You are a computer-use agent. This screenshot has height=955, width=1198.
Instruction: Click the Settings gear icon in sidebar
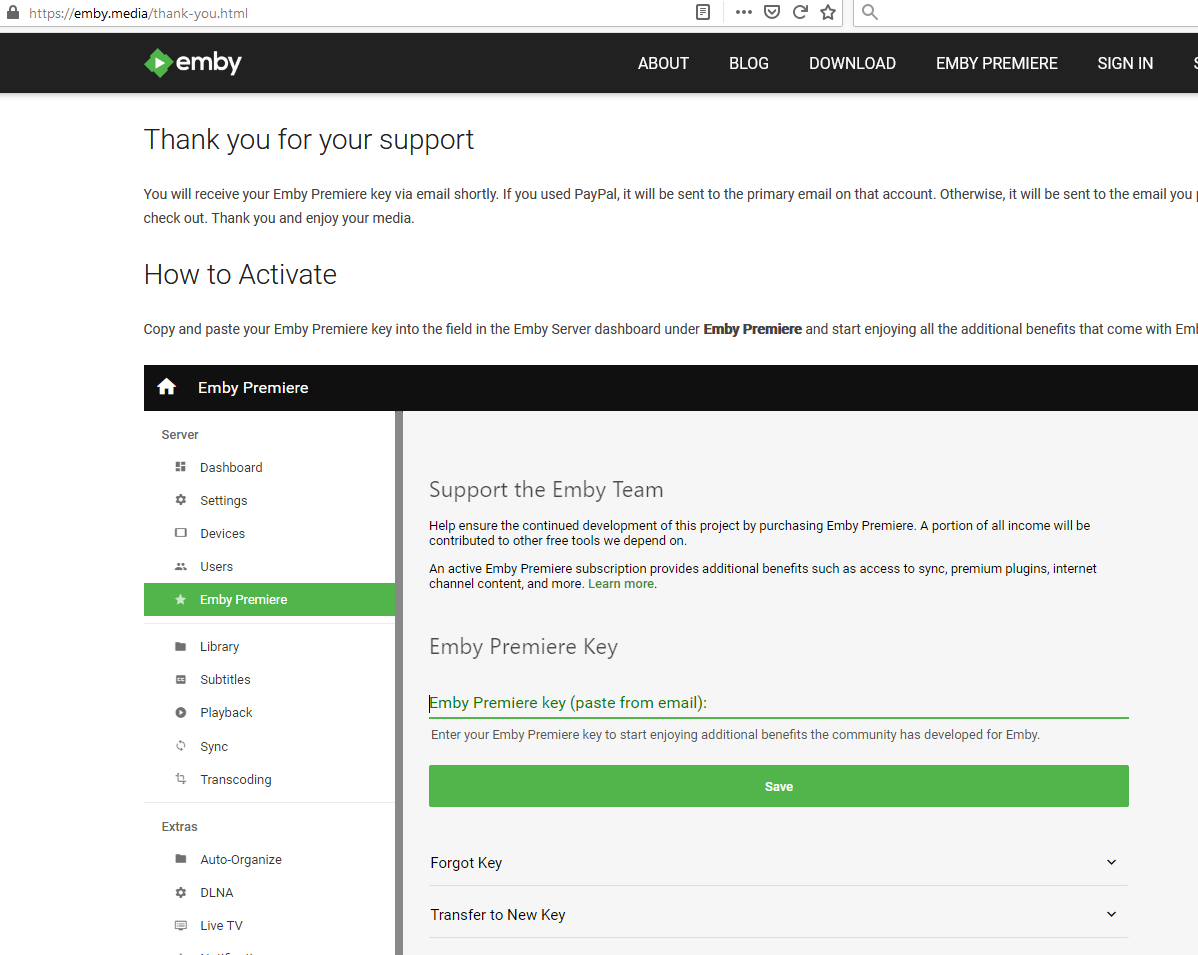pyautogui.click(x=181, y=500)
